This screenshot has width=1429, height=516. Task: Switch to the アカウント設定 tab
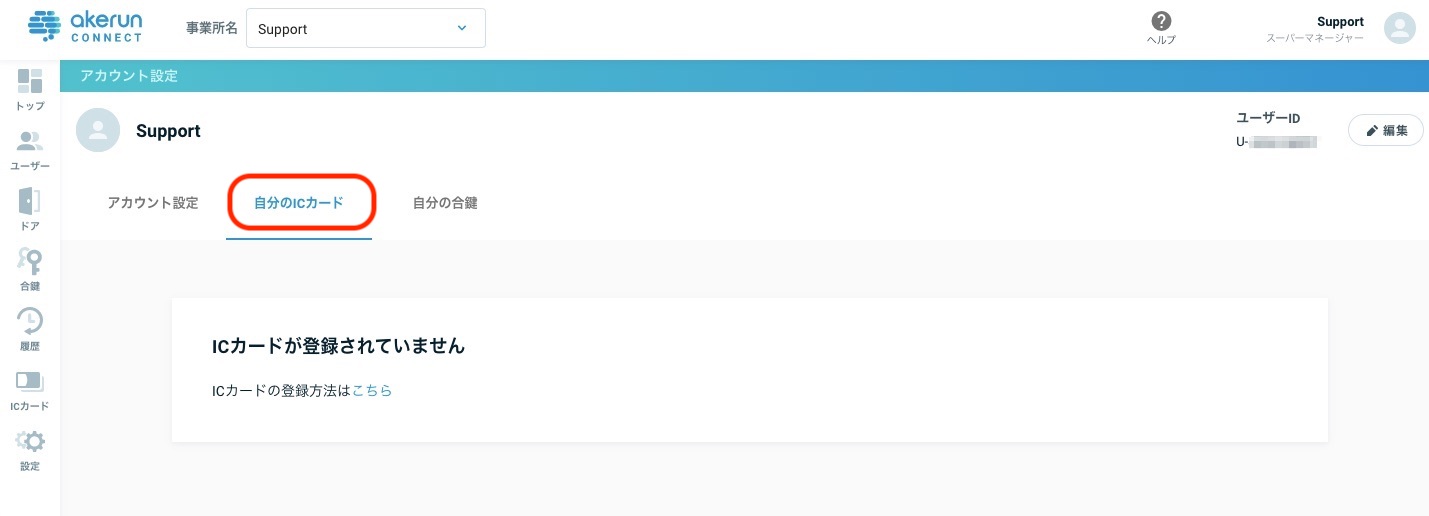[x=153, y=203]
